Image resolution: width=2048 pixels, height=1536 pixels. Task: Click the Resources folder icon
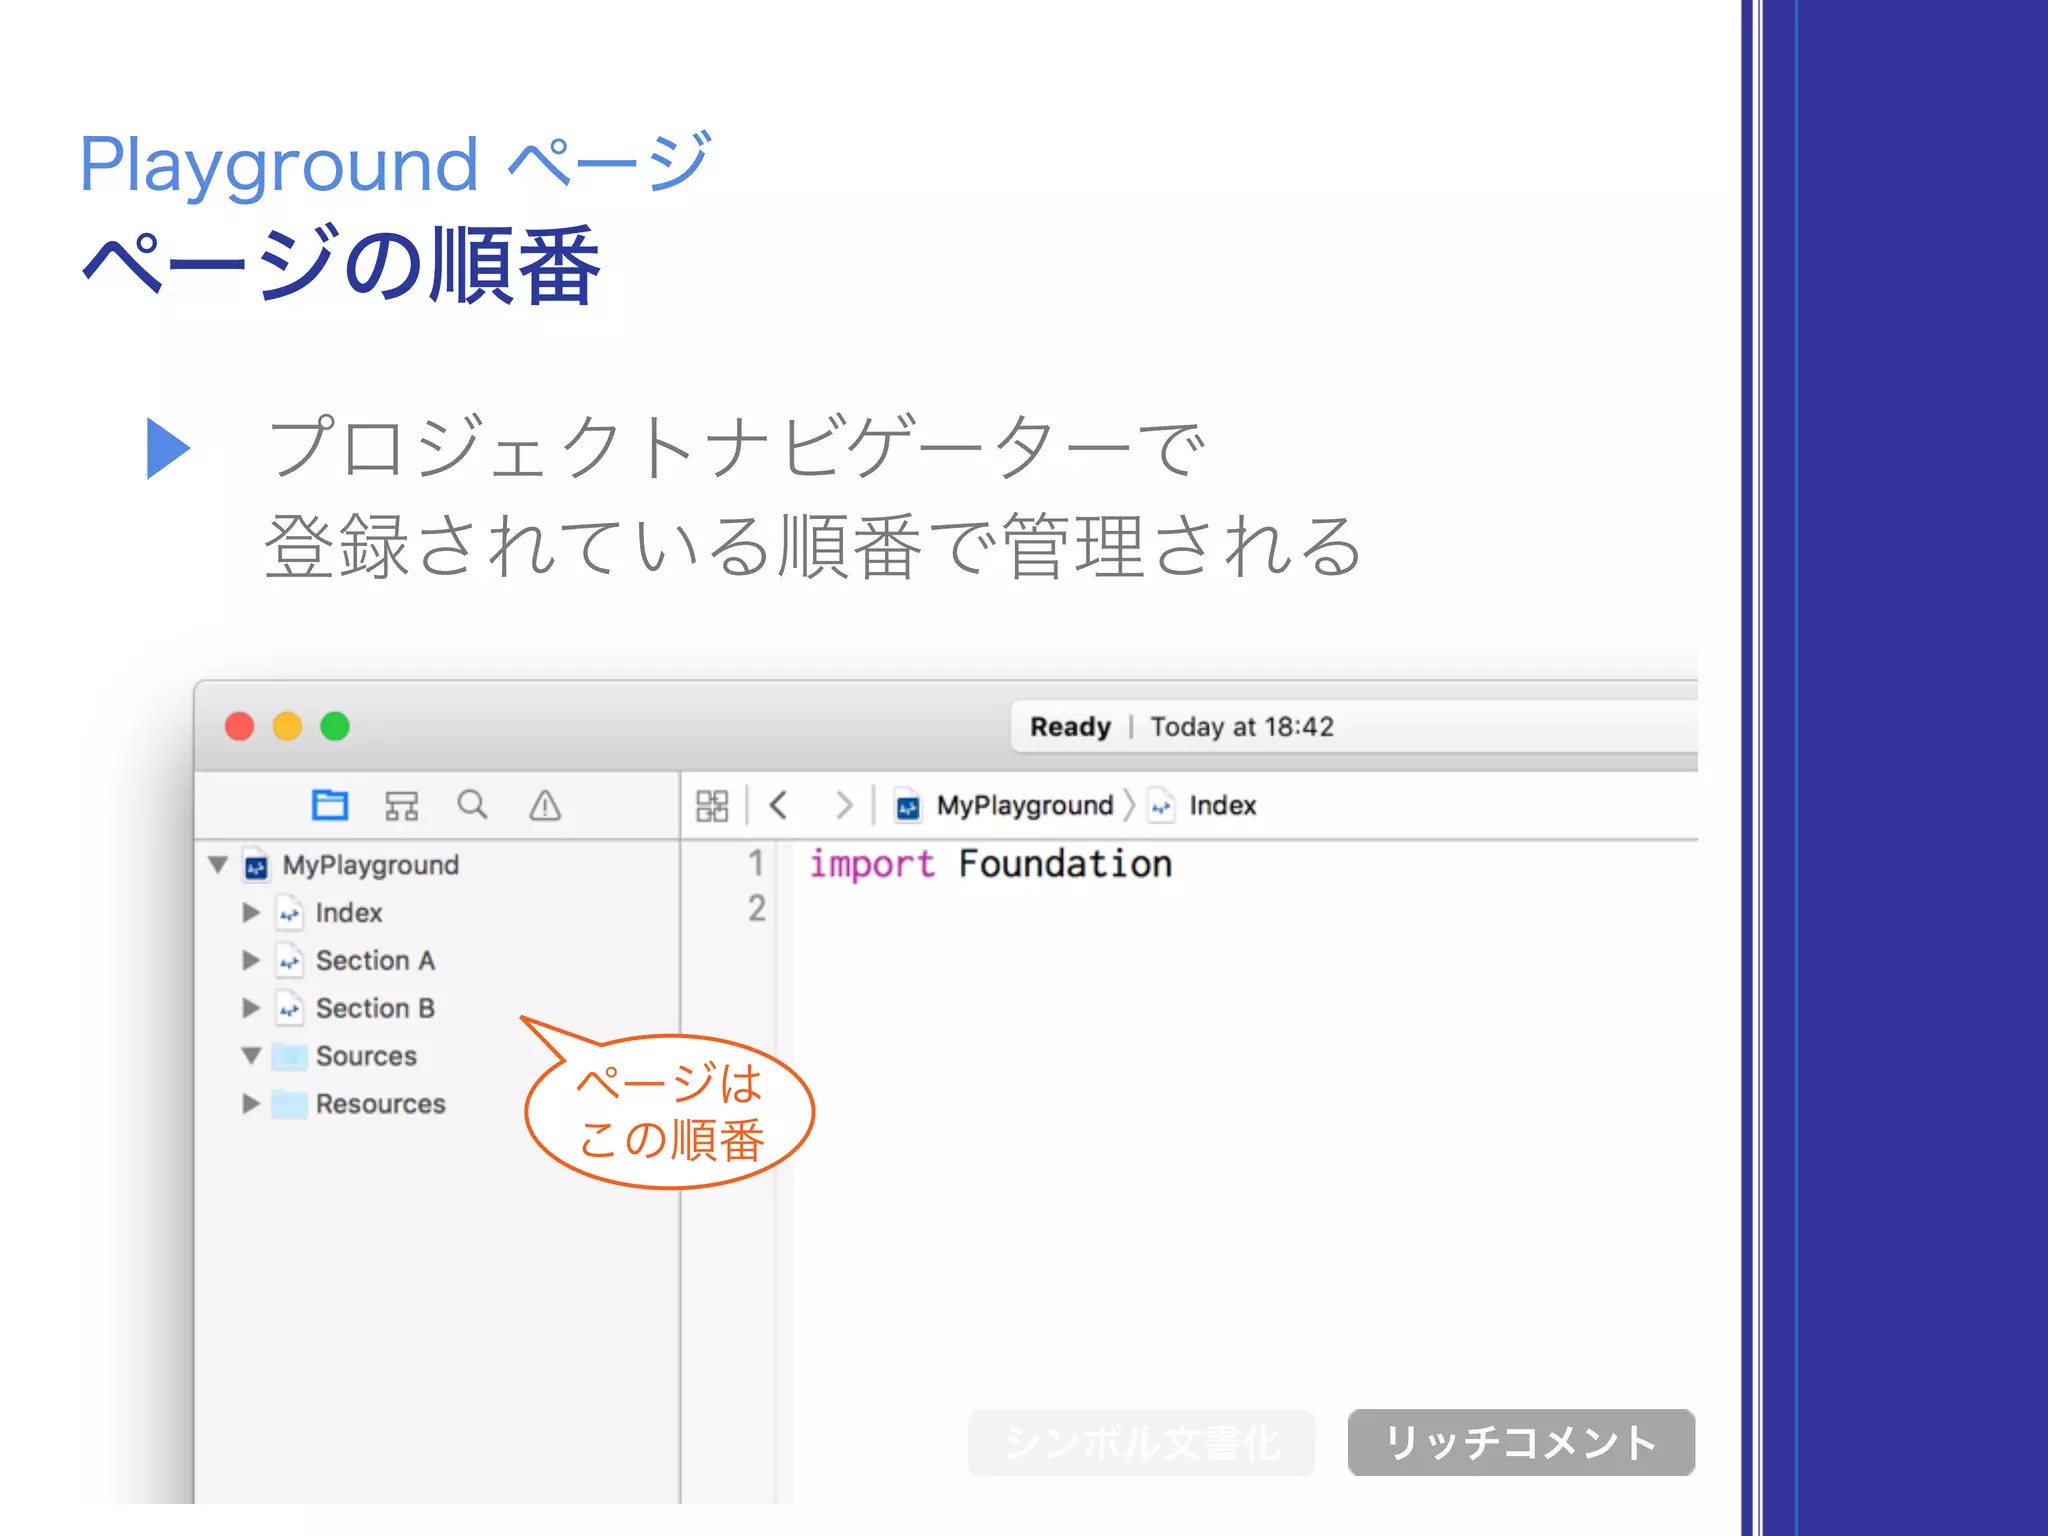coord(290,1105)
